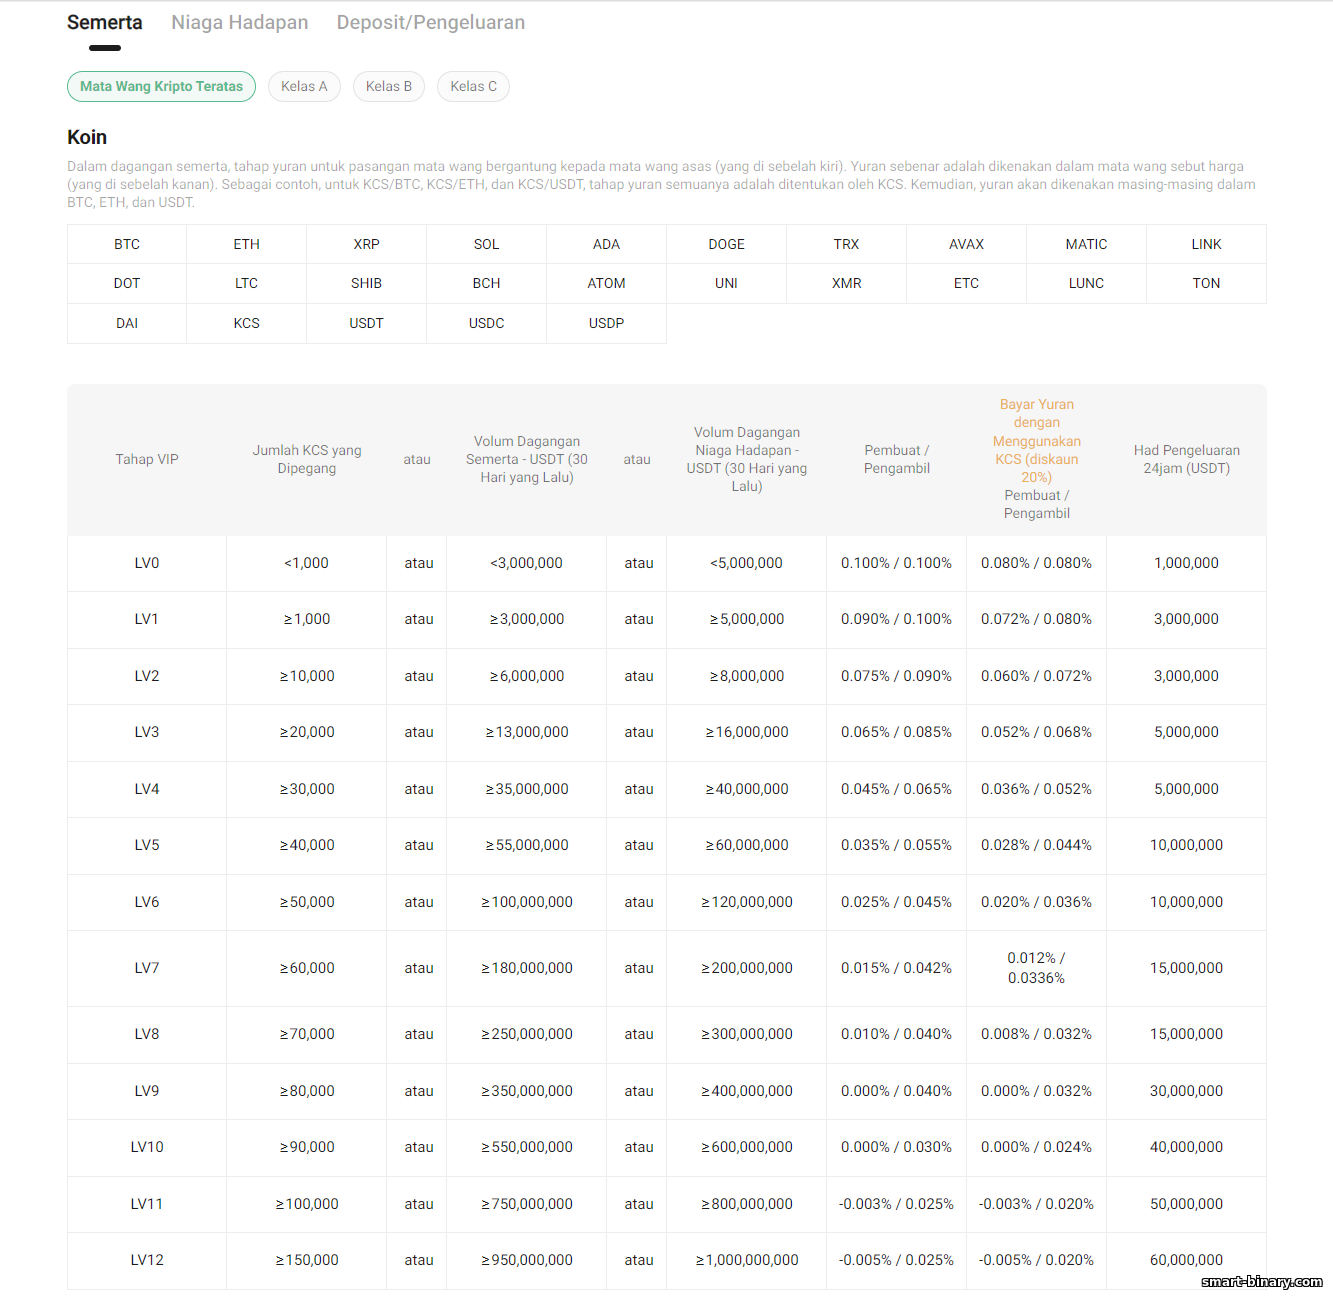Select Mata Wang Kripto Teratas filter
Viewport: 1333px width, 1300px height.
pos(162,87)
